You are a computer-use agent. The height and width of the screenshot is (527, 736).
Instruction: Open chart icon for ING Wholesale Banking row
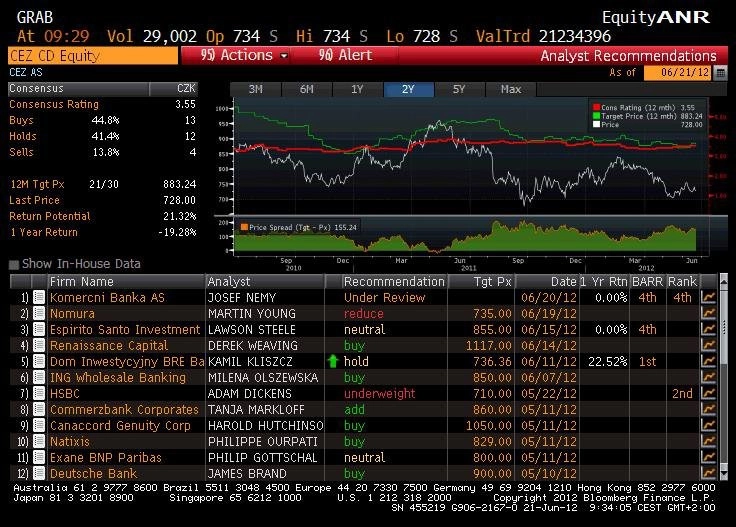coord(708,377)
